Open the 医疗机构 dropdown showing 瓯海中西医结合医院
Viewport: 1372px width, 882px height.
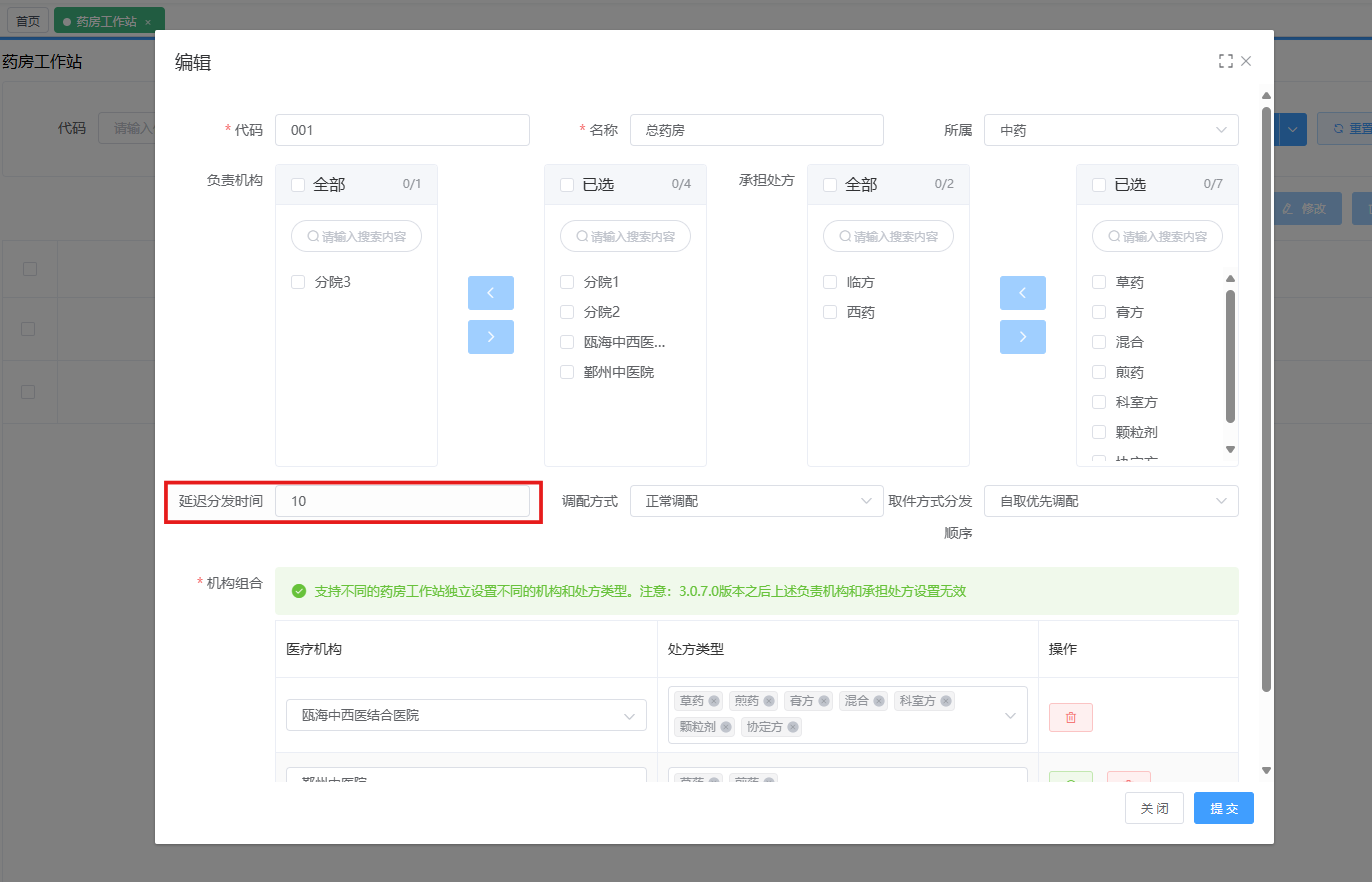465,715
